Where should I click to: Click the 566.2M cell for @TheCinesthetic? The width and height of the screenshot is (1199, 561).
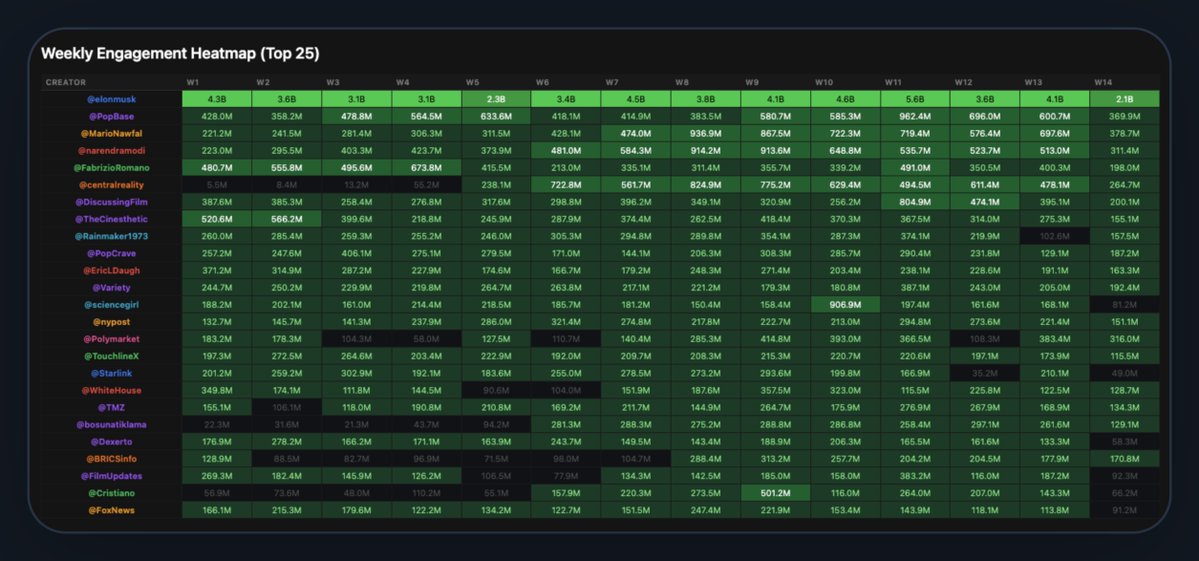click(287, 219)
